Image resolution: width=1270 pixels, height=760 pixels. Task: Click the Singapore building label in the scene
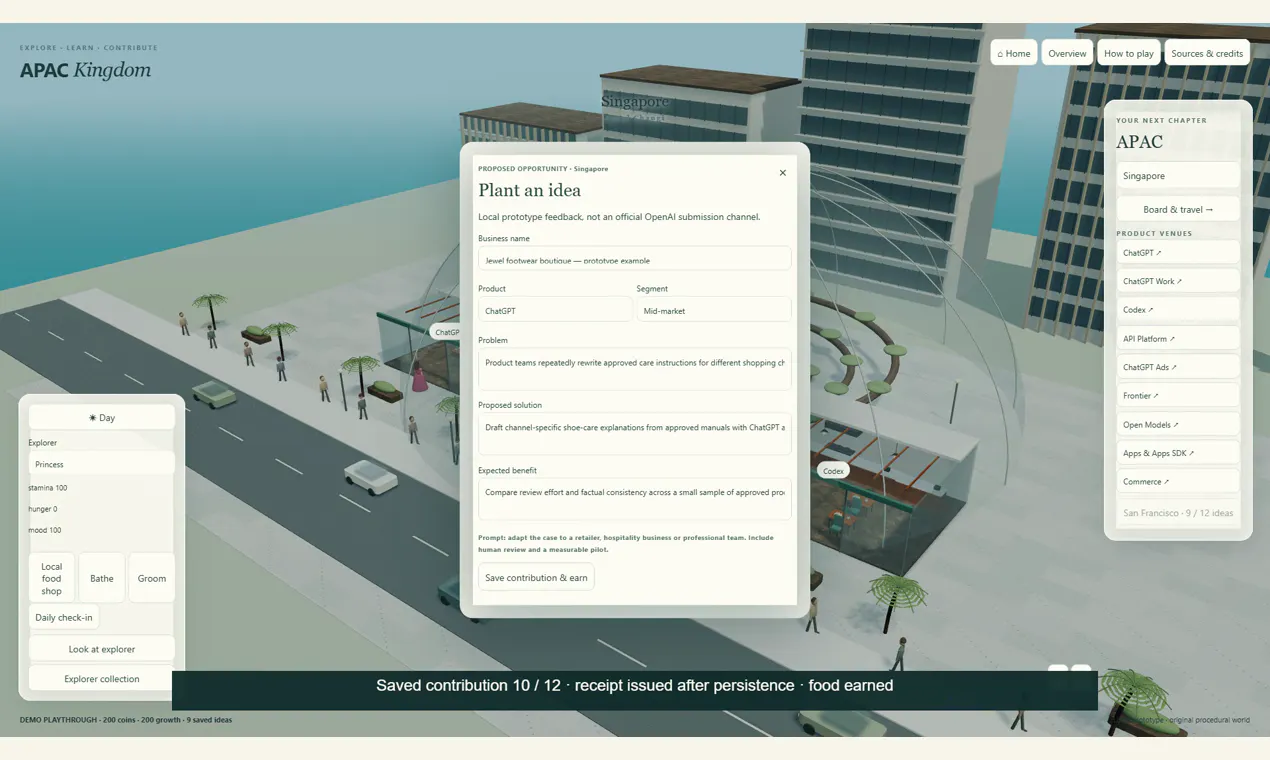coord(635,102)
